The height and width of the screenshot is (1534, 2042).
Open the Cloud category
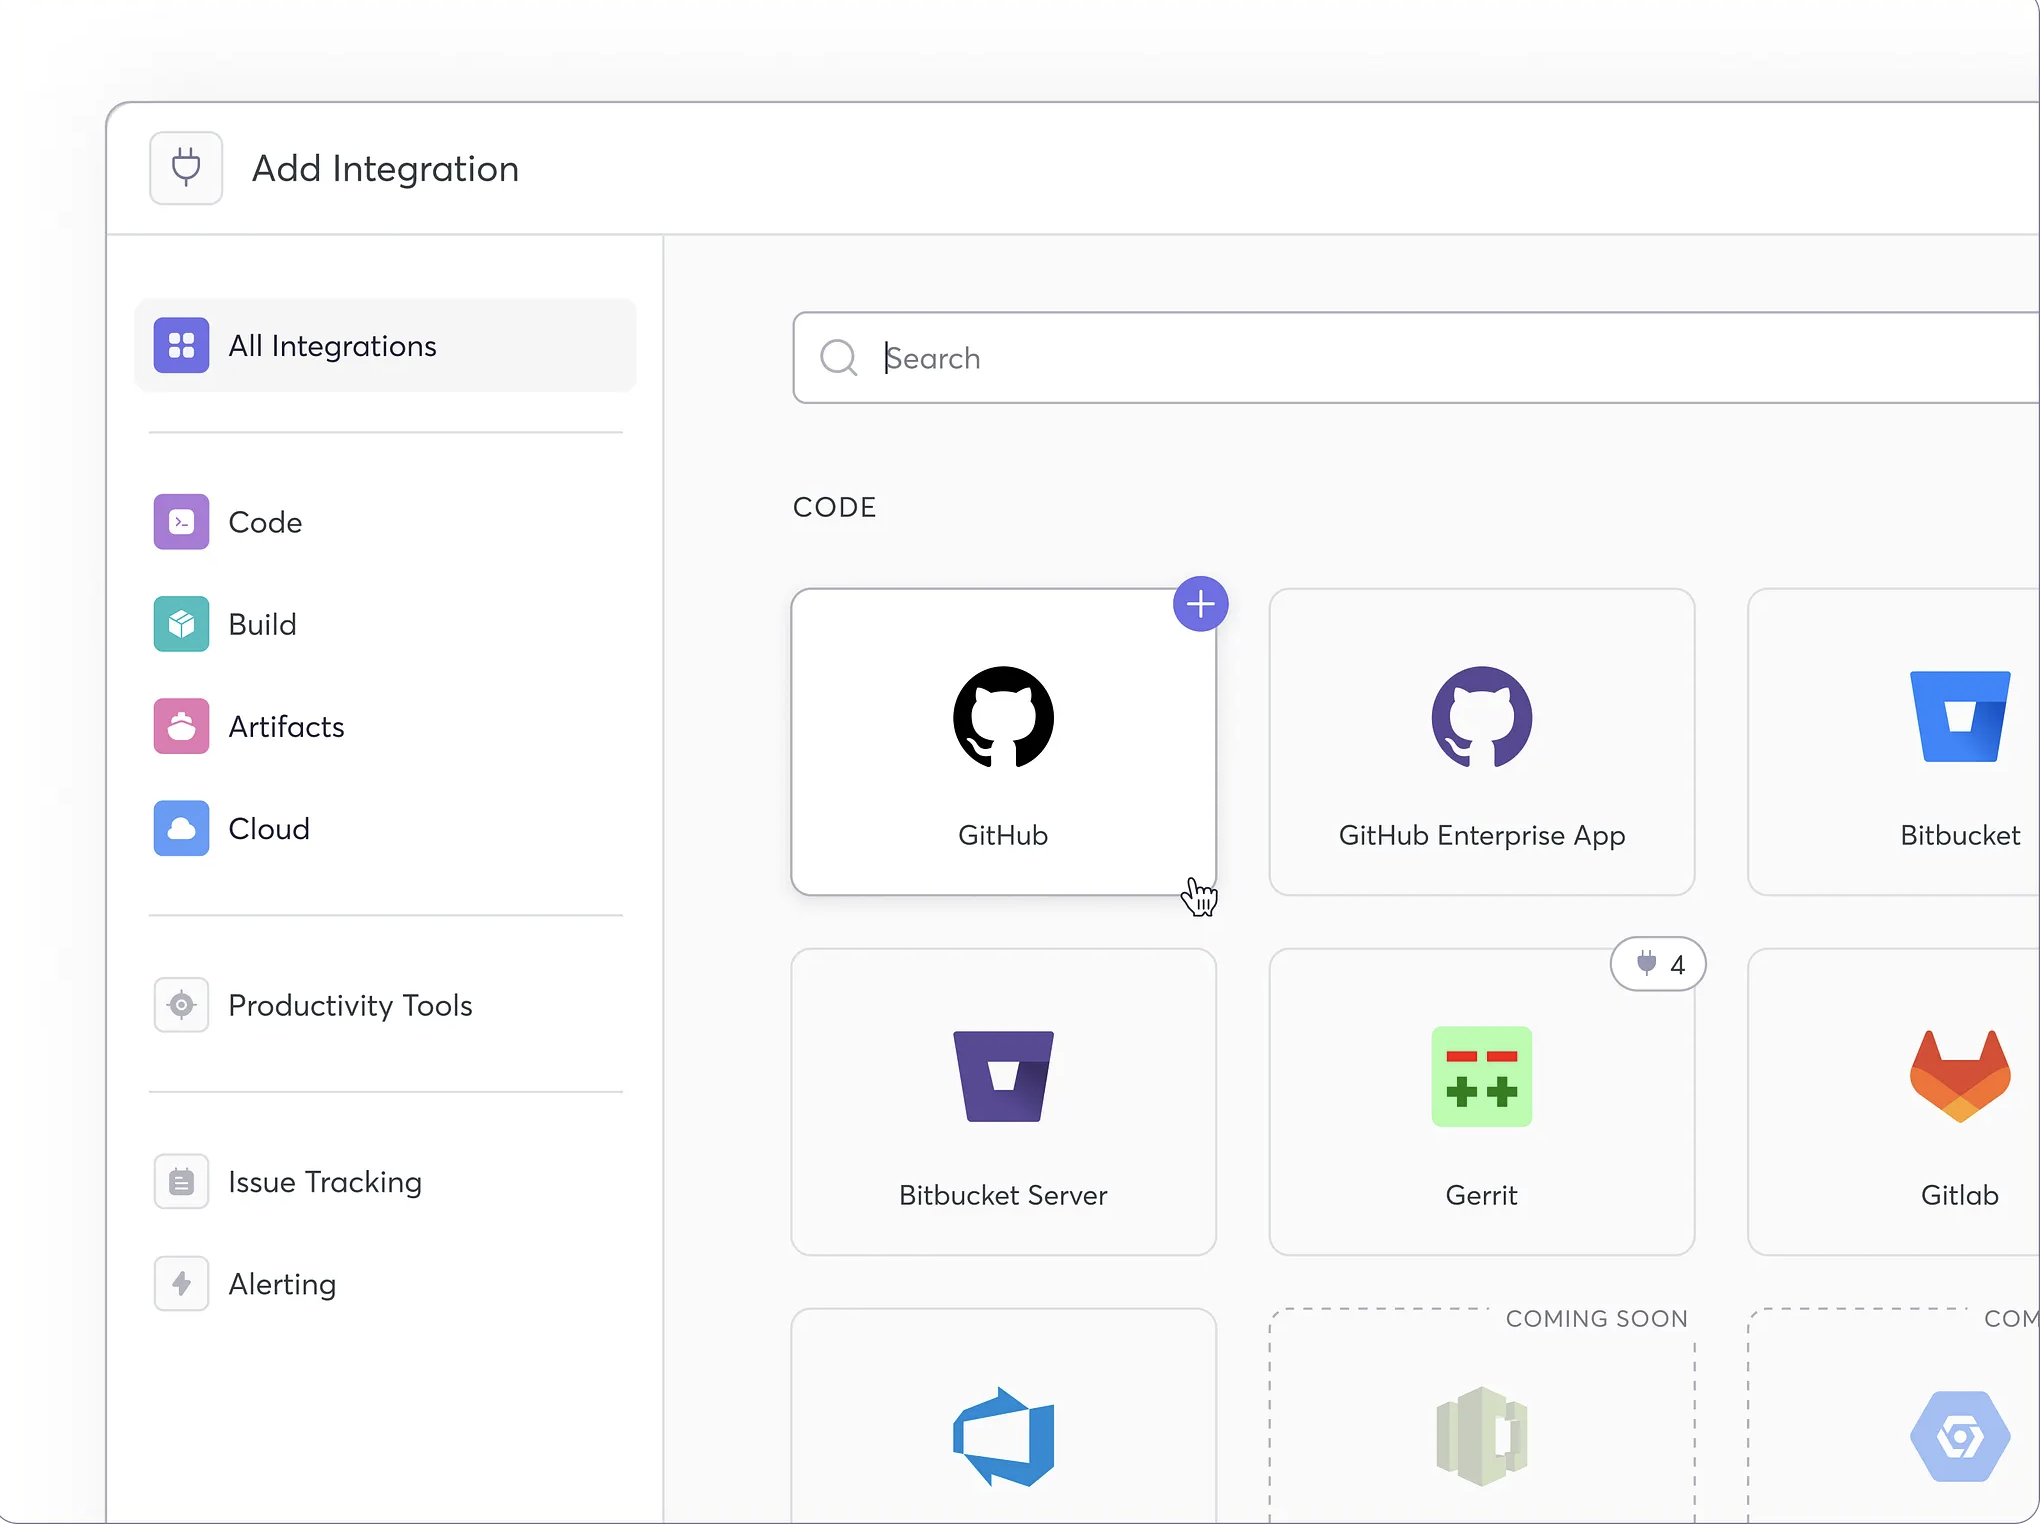(x=269, y=828)
